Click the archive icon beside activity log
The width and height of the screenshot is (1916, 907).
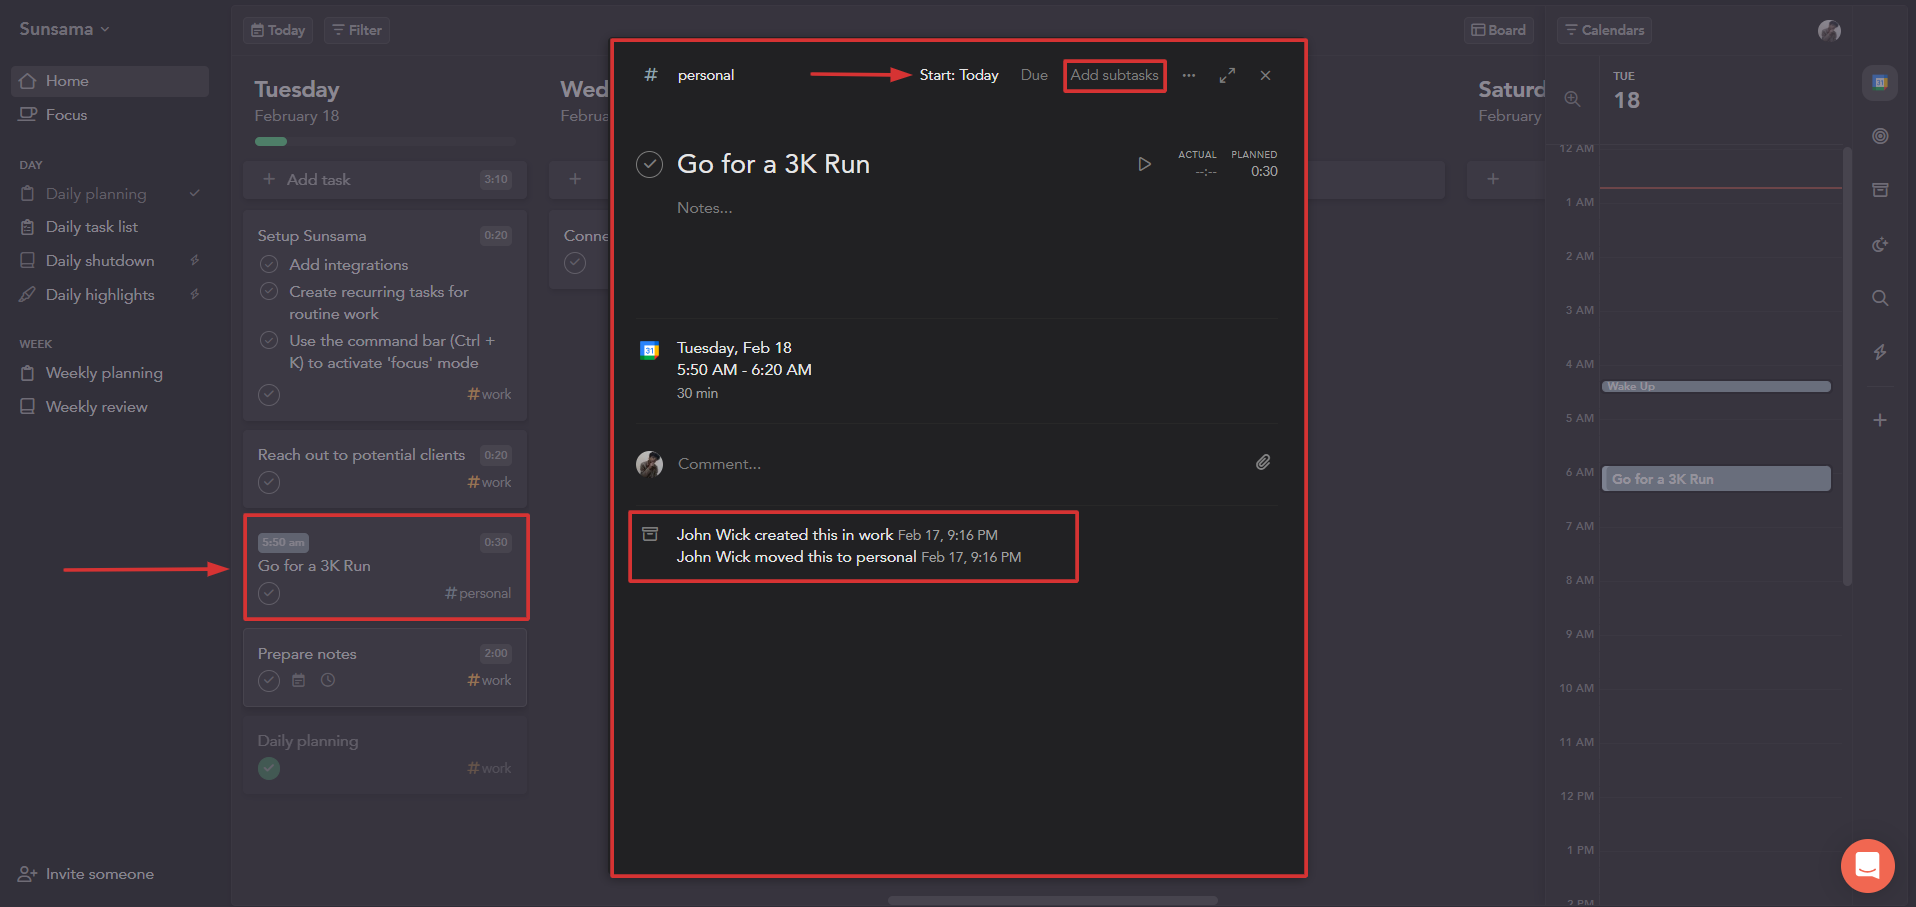[x=650, y=534]
